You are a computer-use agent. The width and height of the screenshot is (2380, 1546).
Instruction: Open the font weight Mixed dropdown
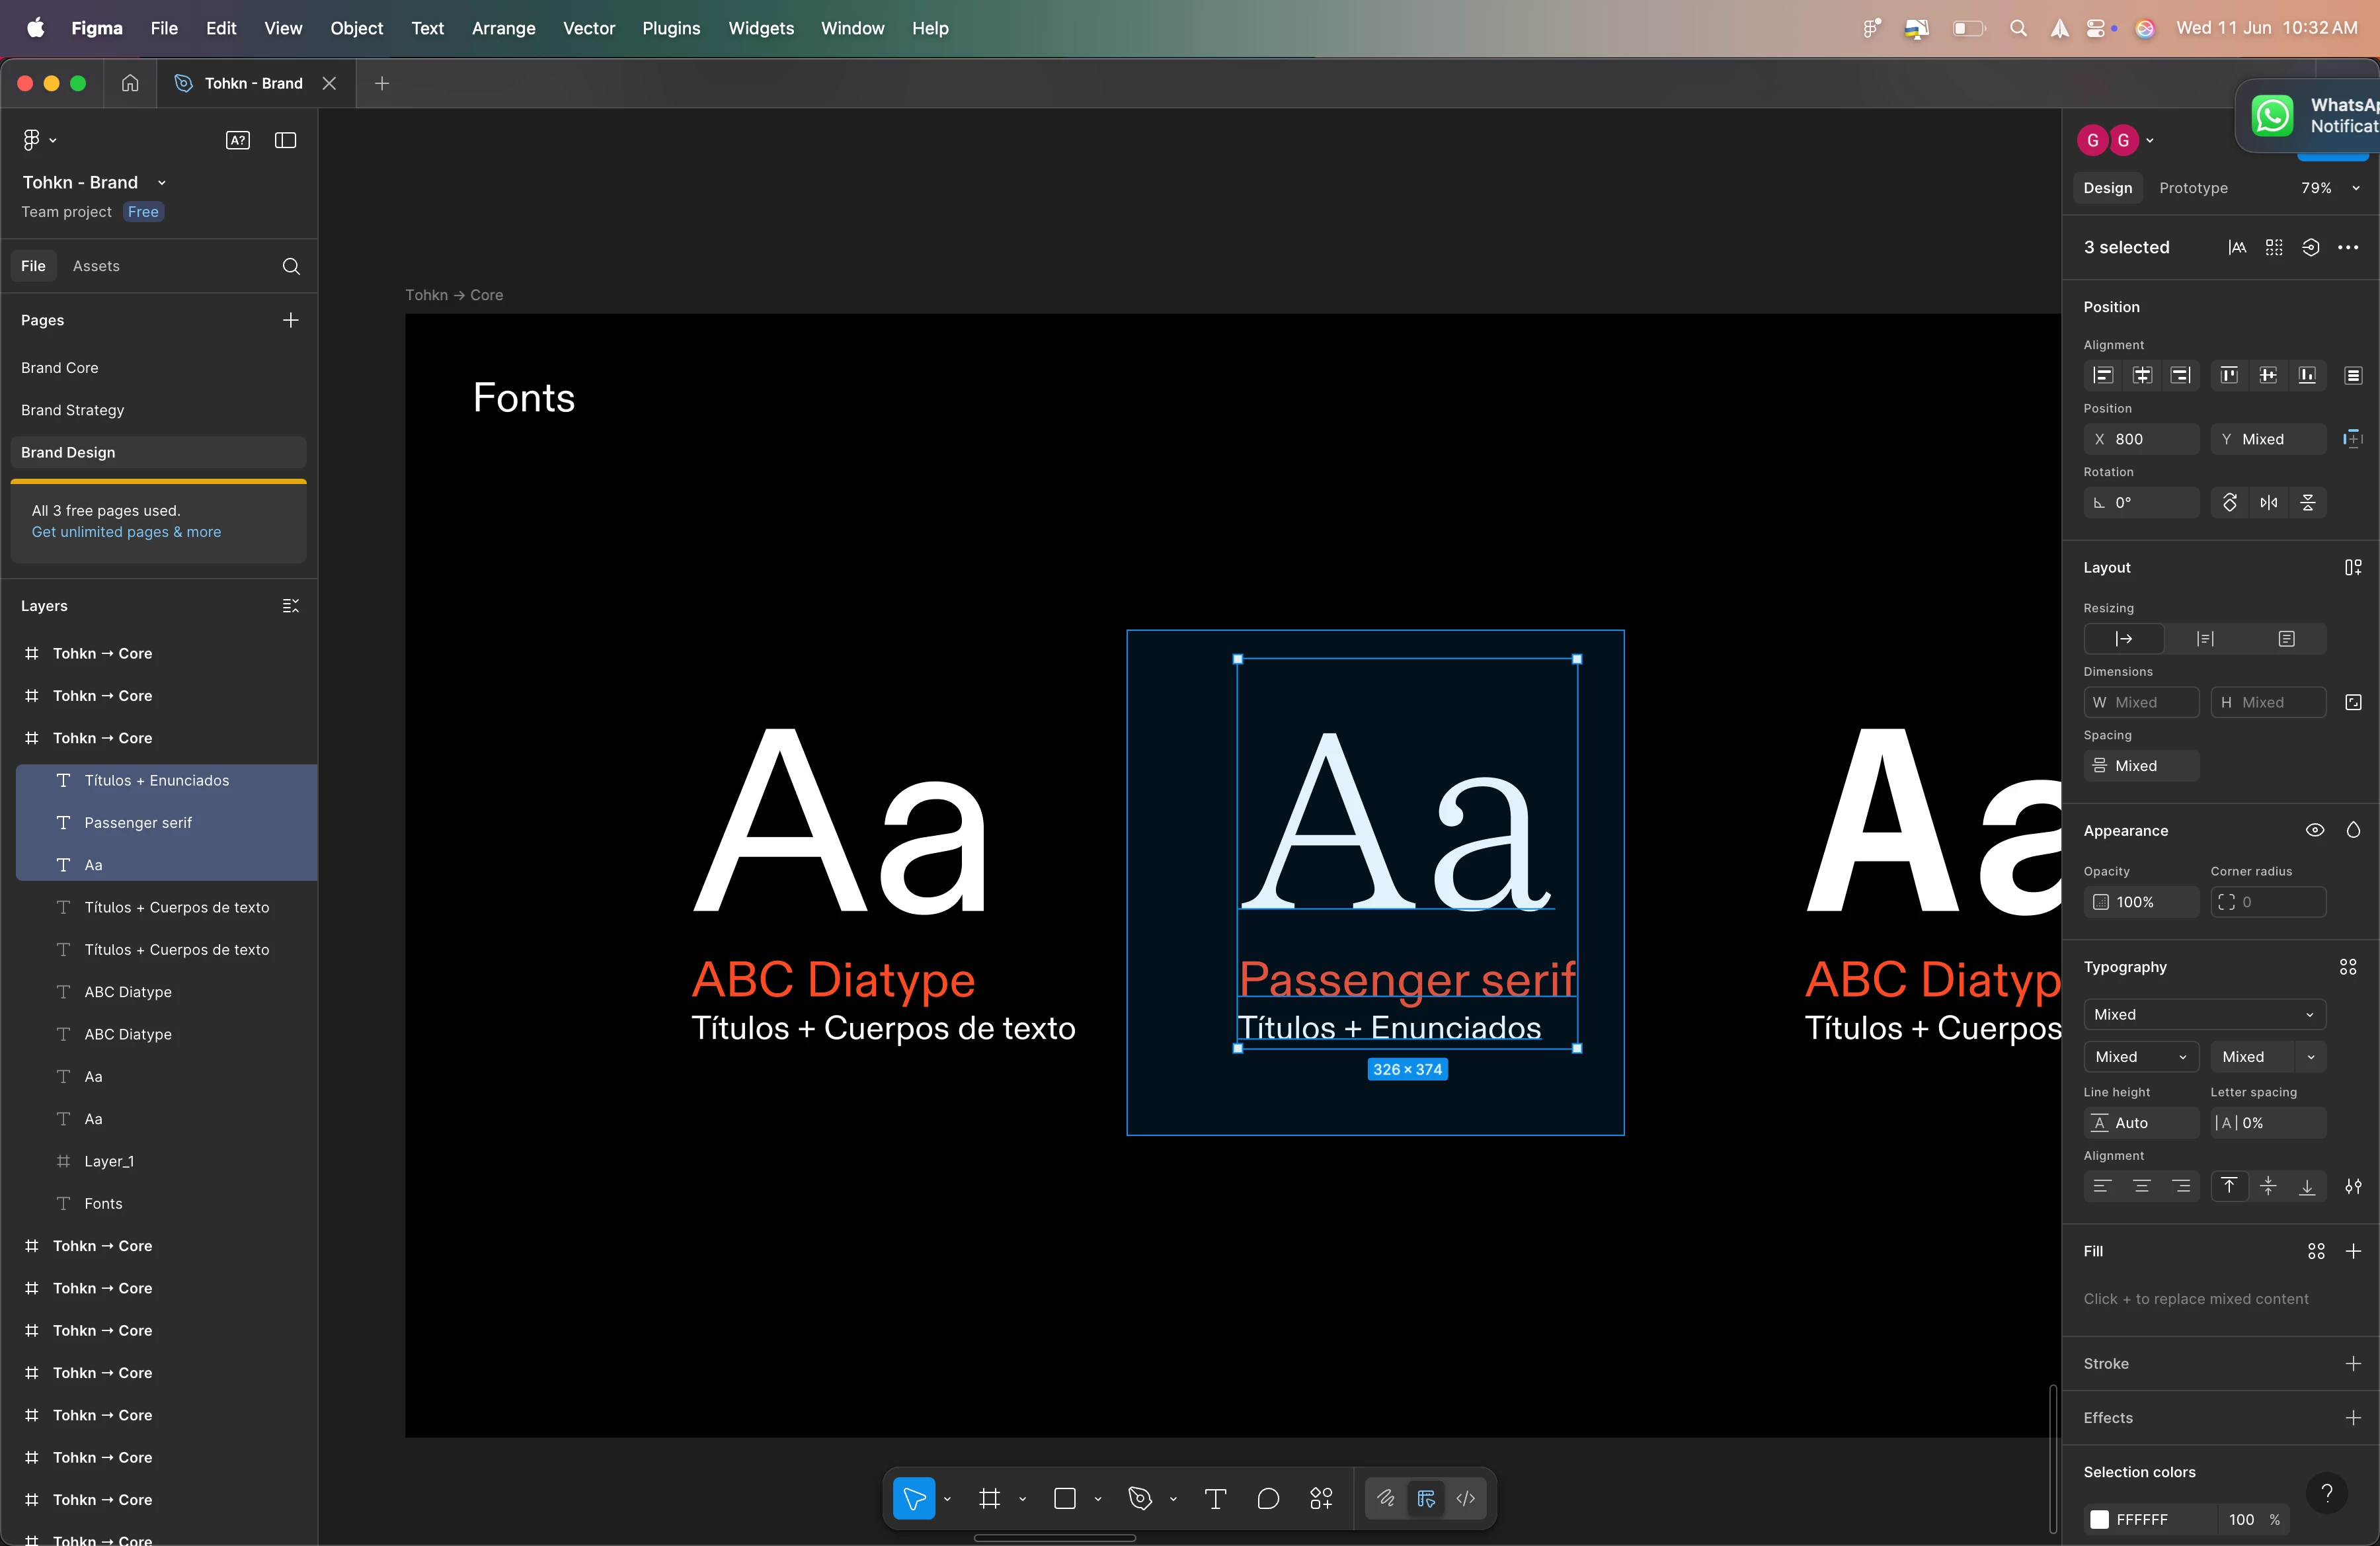2141,1057
